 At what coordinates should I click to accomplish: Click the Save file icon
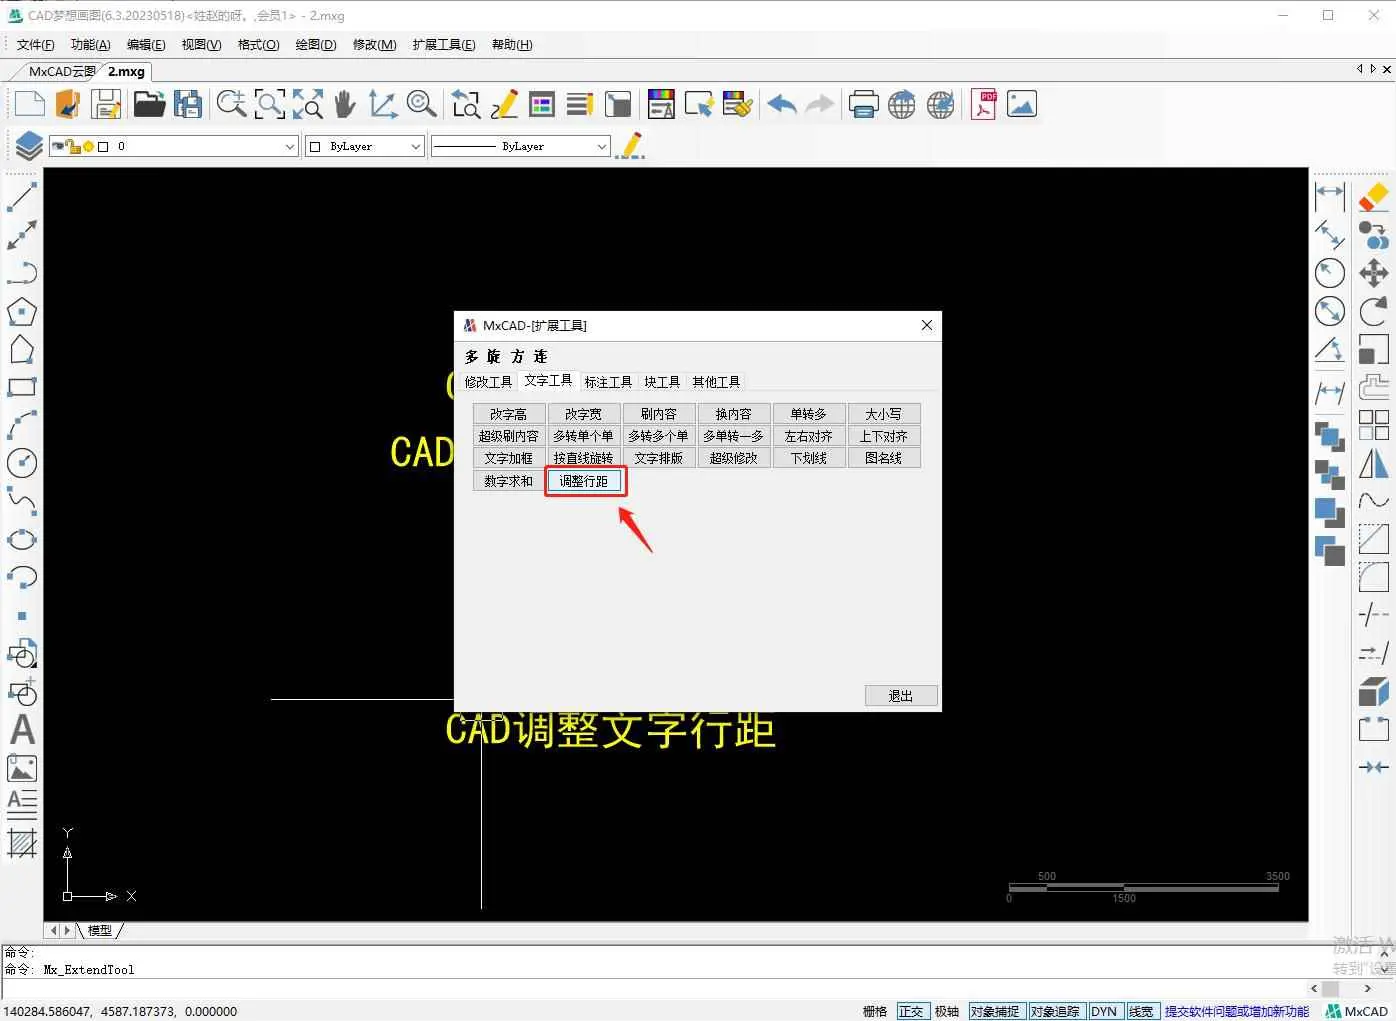(x=106, y=104)
